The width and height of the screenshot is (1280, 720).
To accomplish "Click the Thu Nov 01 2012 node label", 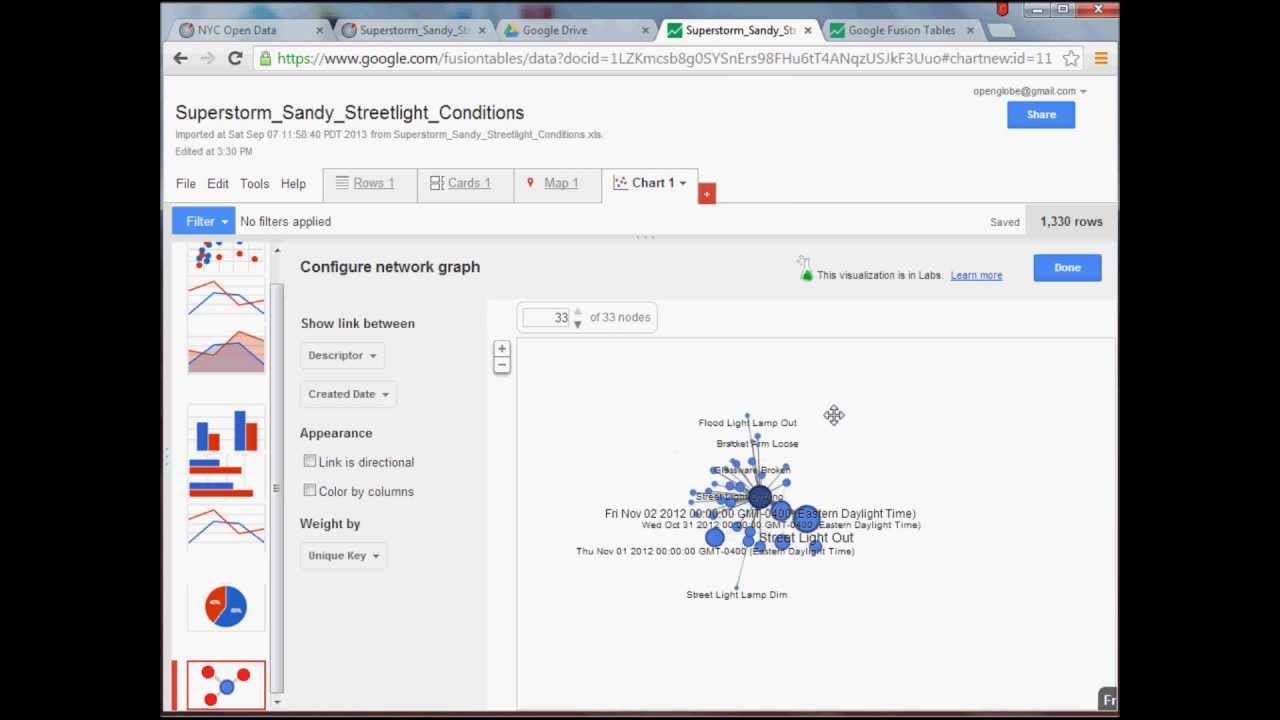I will click(x=715, y=552).
